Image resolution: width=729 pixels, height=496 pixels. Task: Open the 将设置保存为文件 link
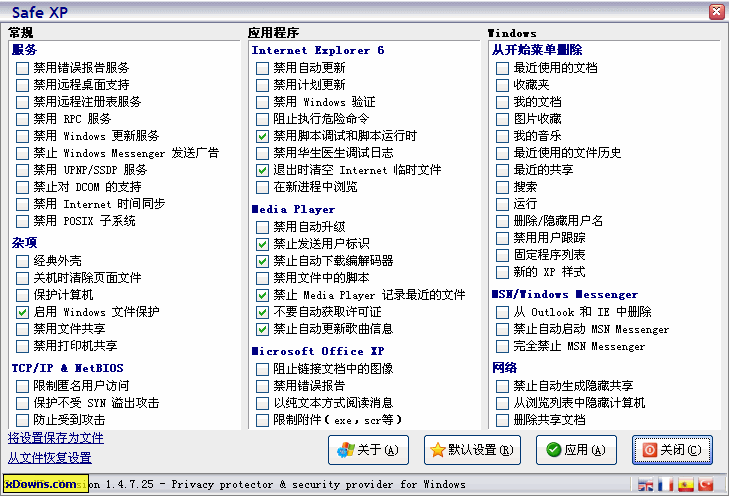tap(56, 438)
